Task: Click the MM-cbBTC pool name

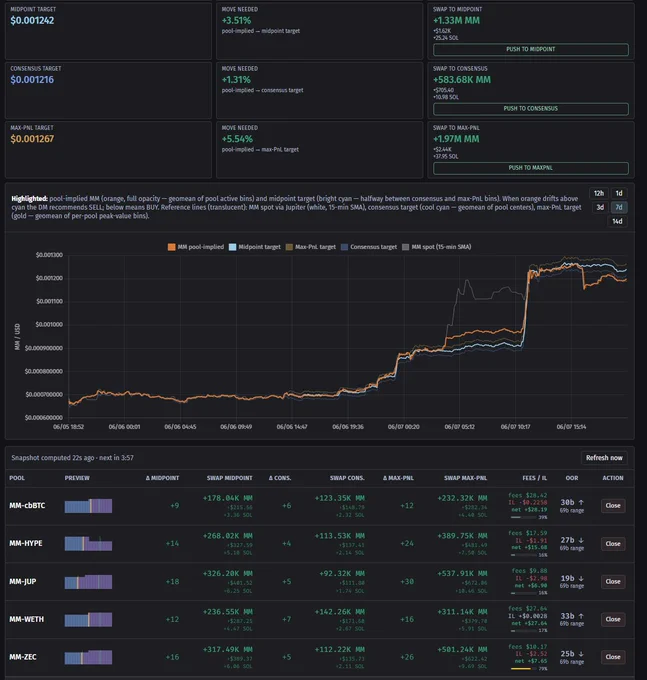Action: tap(27, 506)
